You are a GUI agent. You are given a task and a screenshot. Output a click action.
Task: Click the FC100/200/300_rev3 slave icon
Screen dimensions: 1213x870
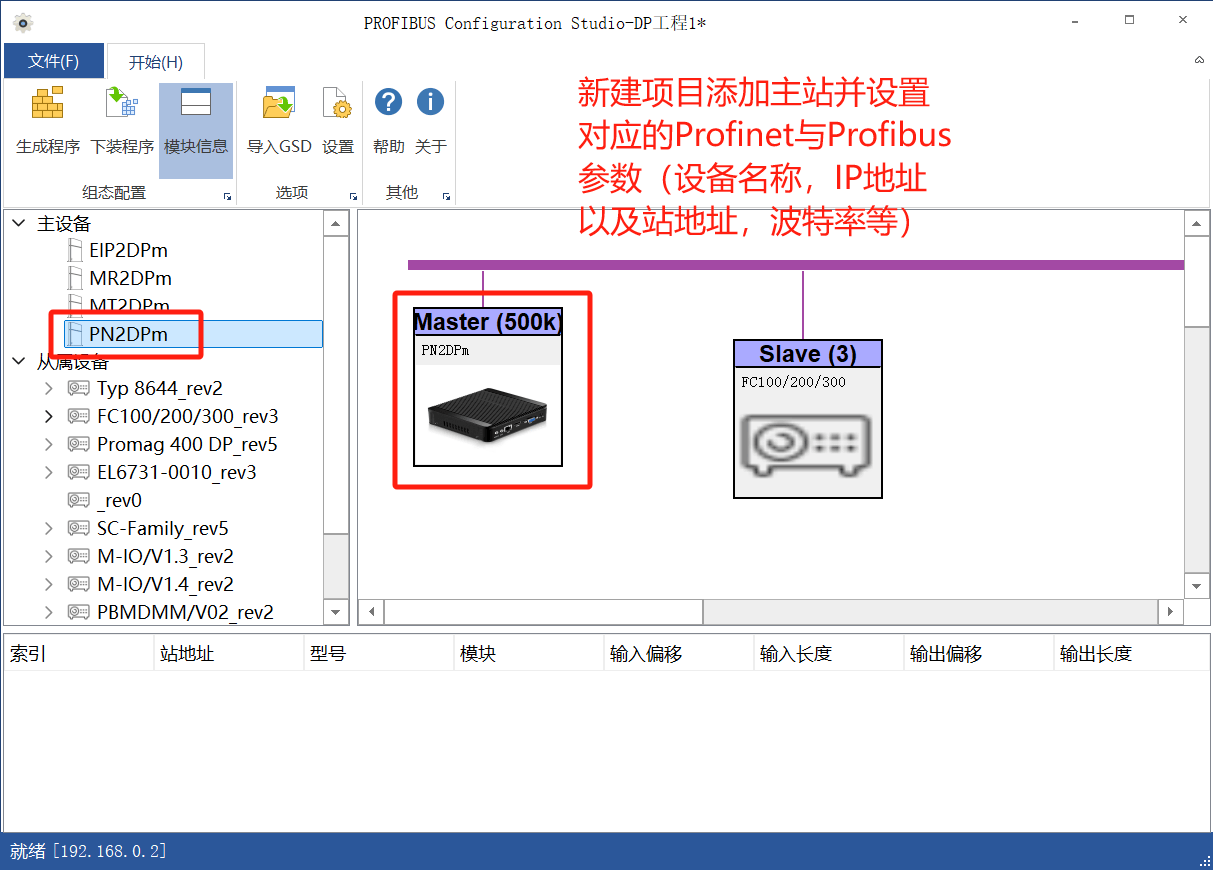point(78,416)
